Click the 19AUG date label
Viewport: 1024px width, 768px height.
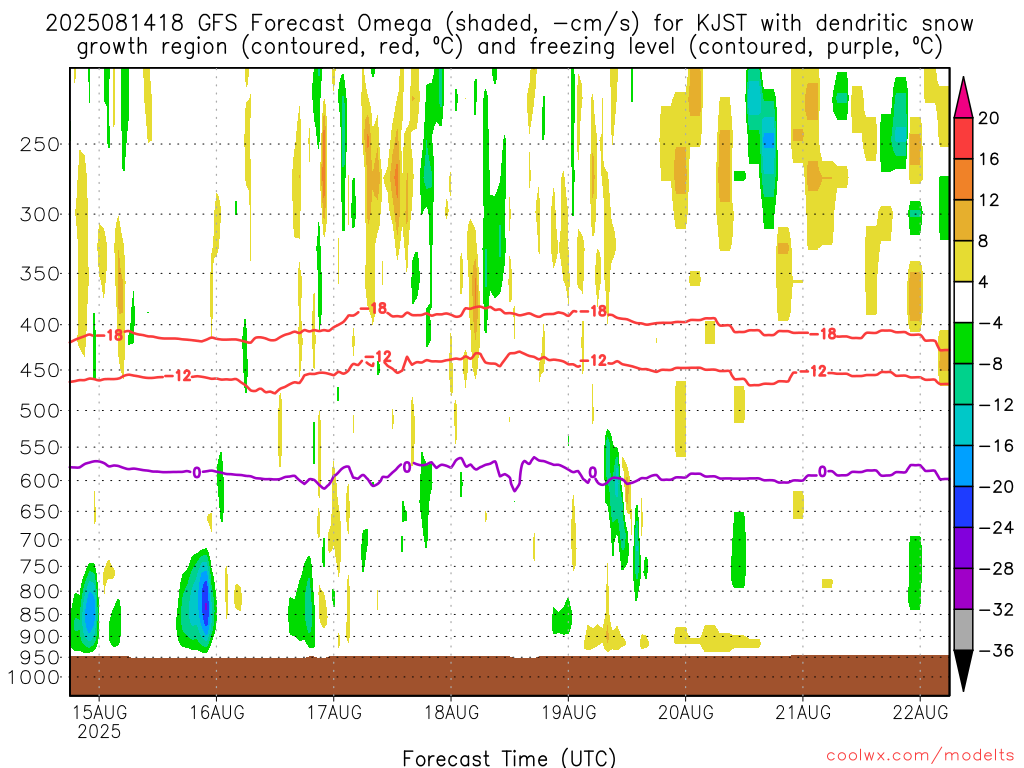(x=568, y=712)
